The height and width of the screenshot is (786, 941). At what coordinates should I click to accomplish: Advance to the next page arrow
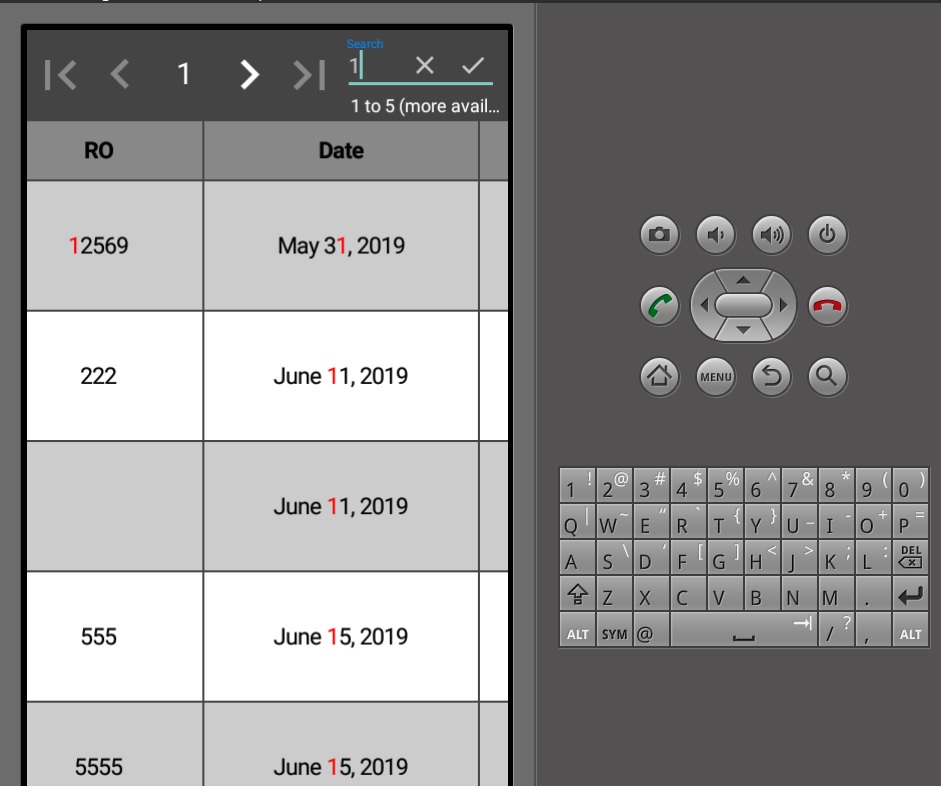click(250, 74)
